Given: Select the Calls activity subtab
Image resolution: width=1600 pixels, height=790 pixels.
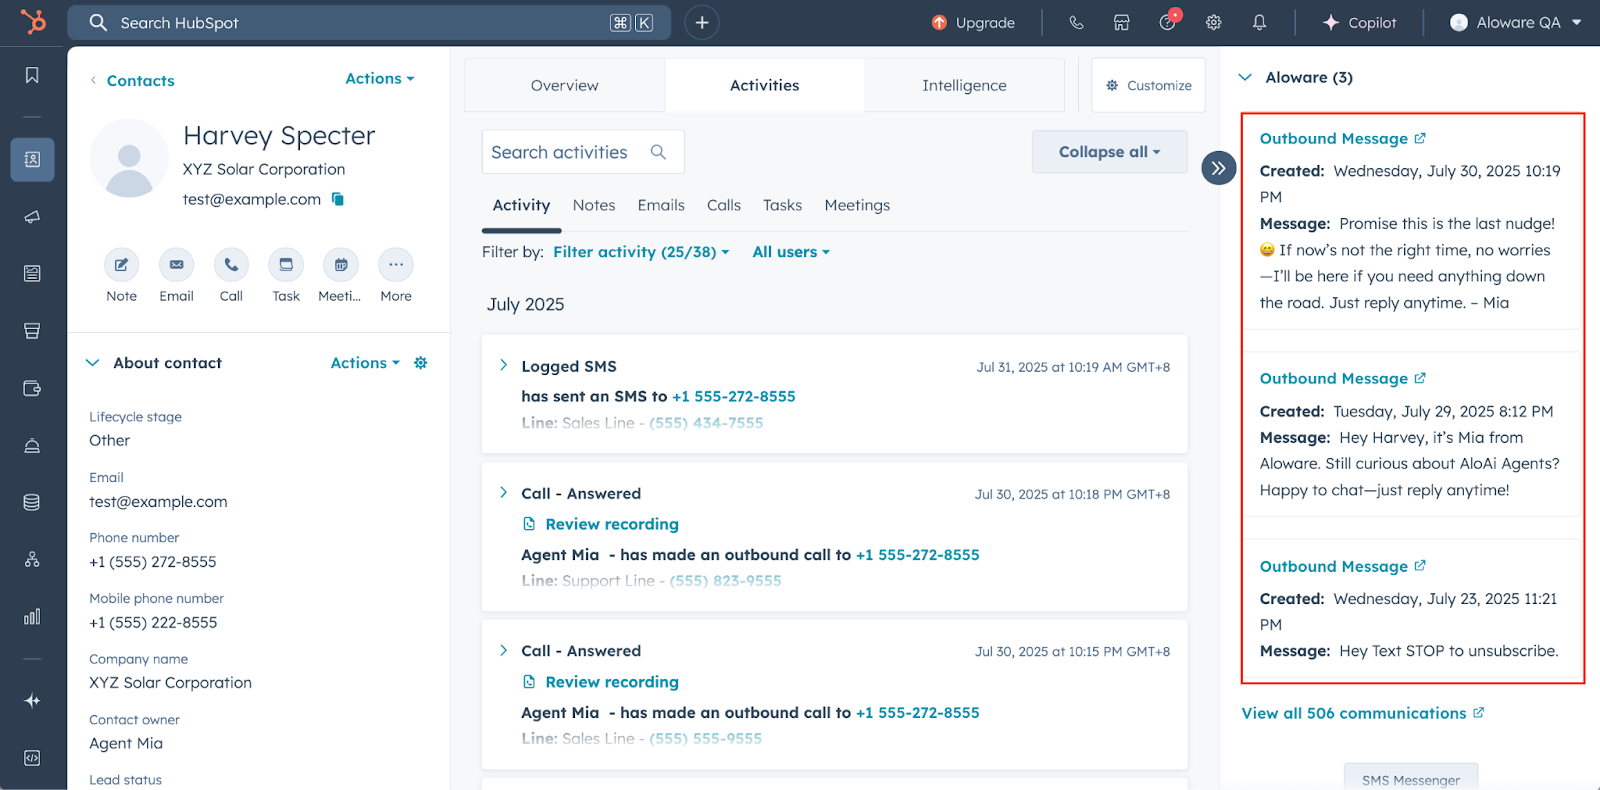Looking at the screenshot, I should coord(724,205).
